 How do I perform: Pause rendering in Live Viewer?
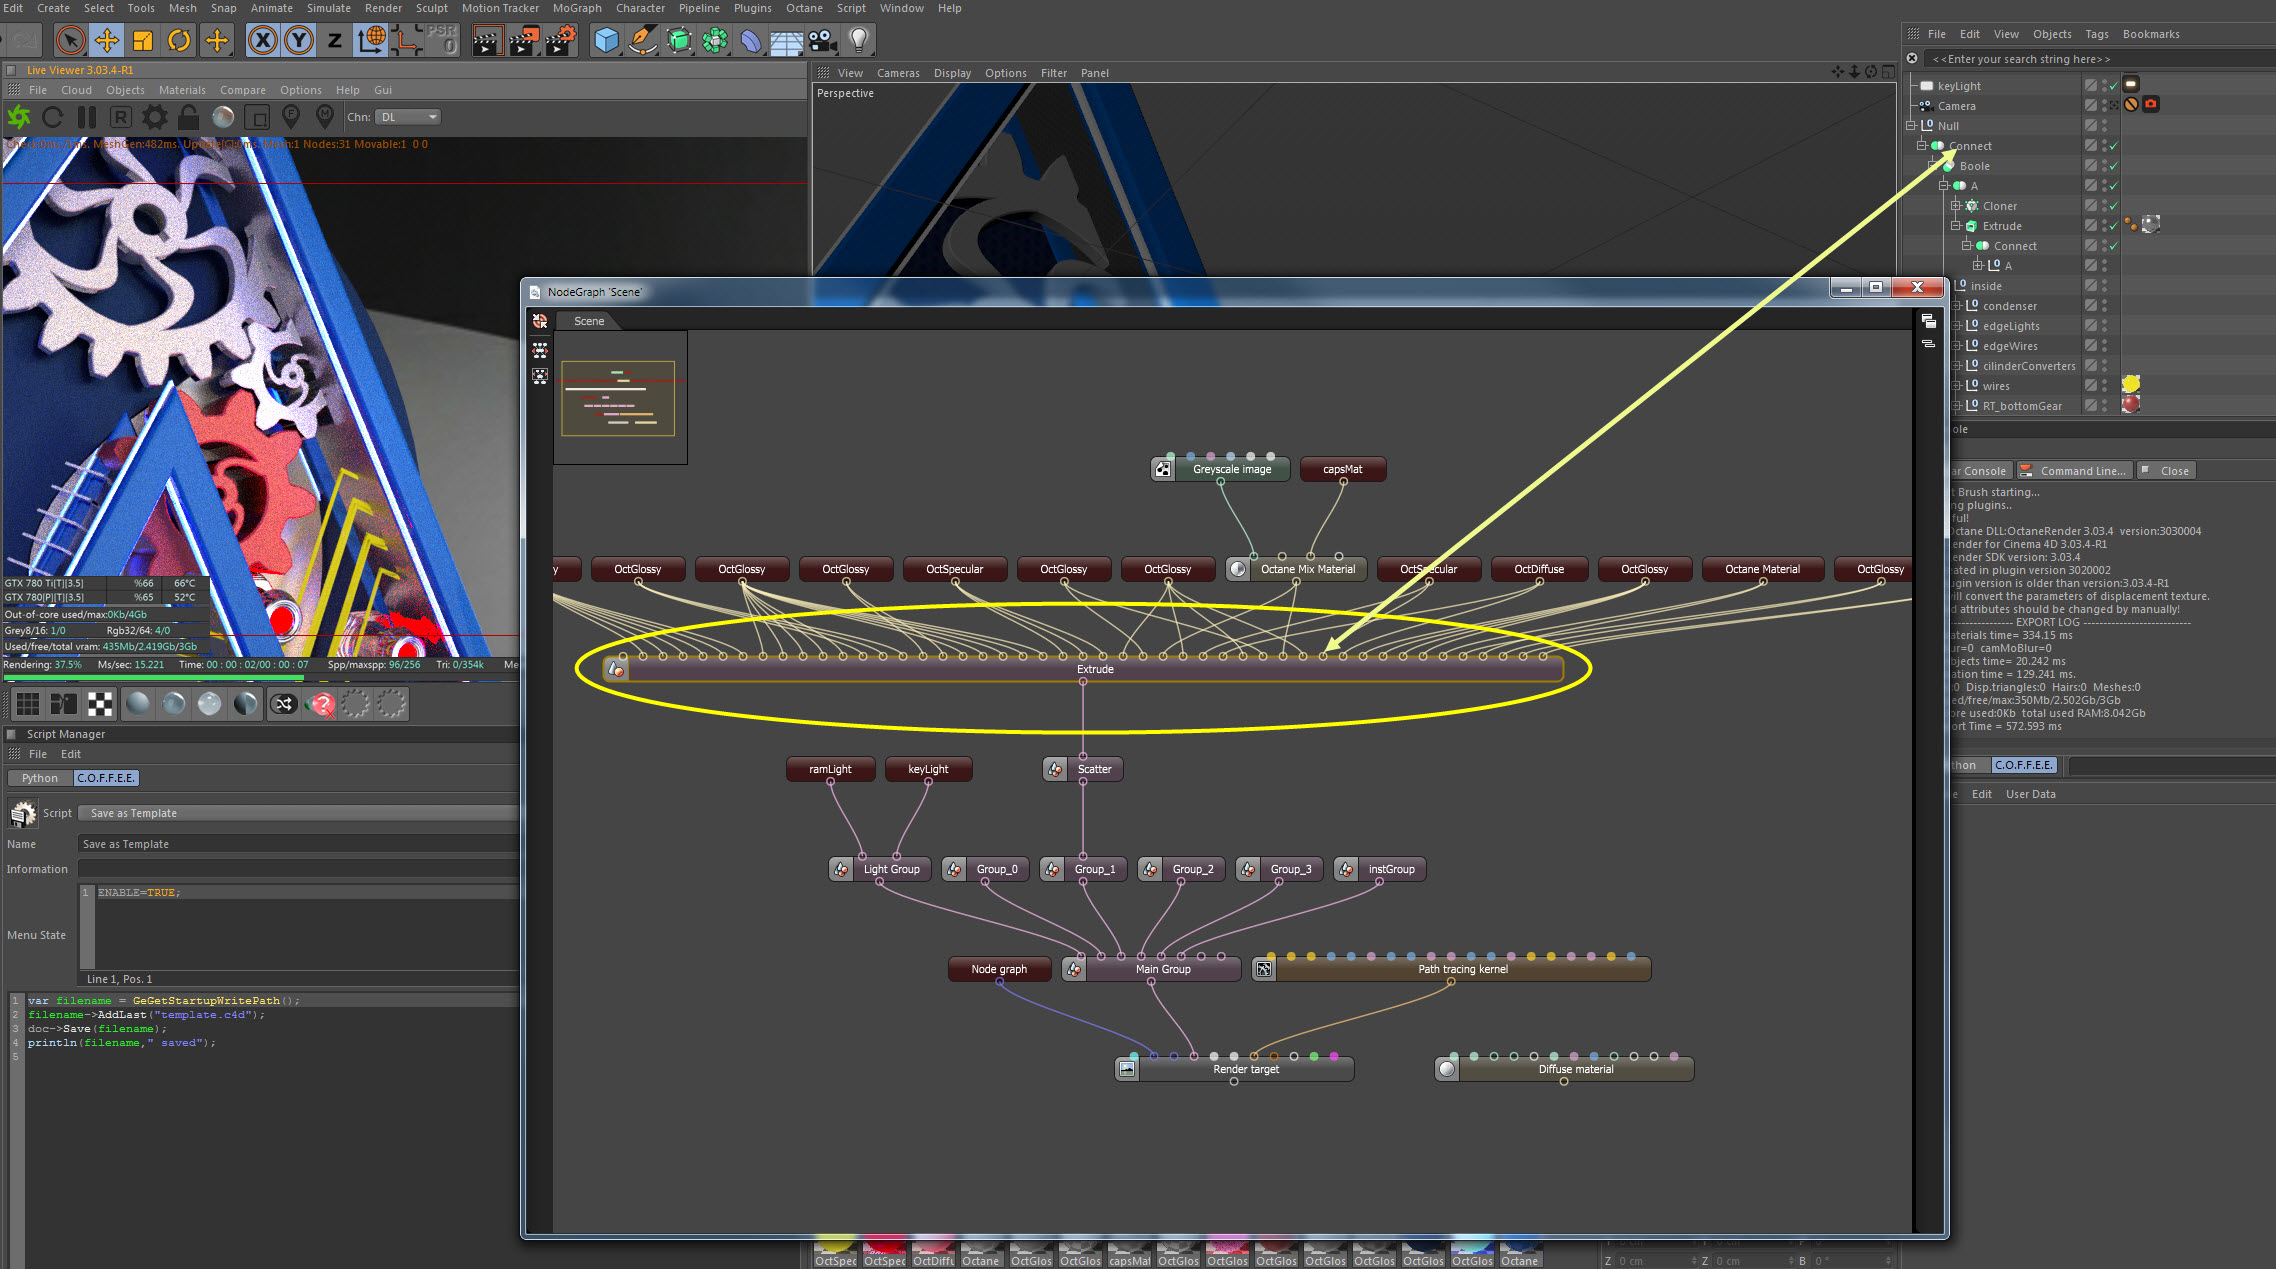point(87,117)
